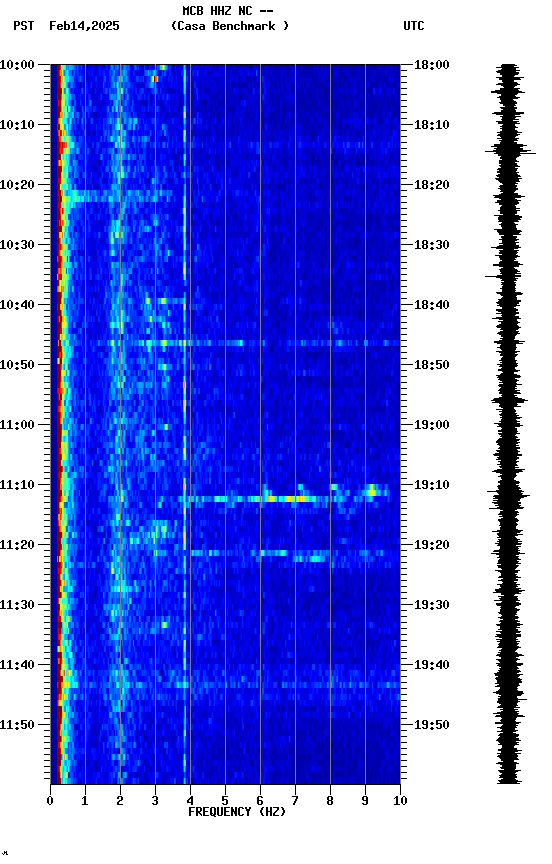Click the '11:00' PST time label
552x864 pixels.
point(17,425)
